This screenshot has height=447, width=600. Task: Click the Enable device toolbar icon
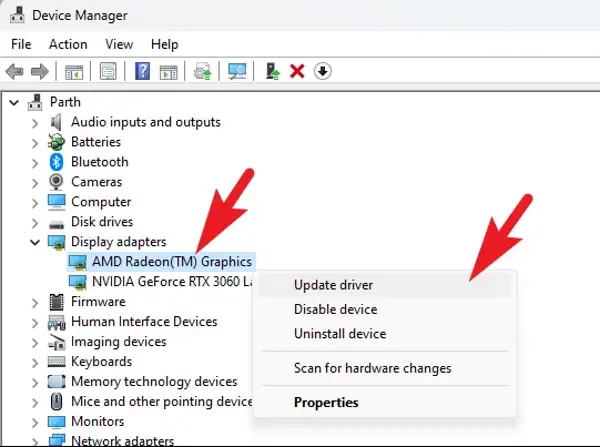272,71
